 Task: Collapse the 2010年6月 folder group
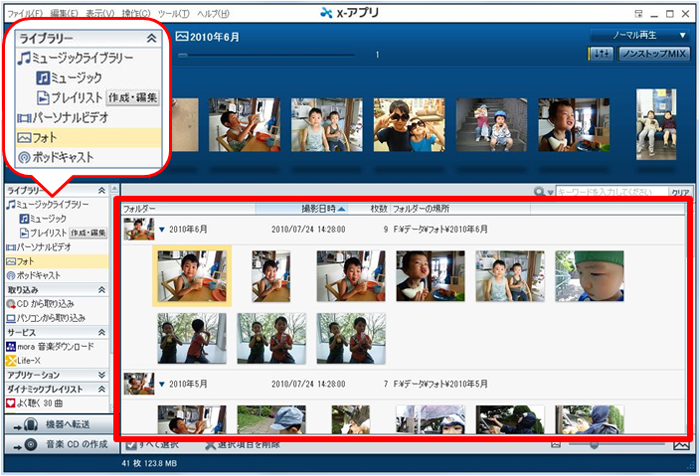tap(162, 229)
